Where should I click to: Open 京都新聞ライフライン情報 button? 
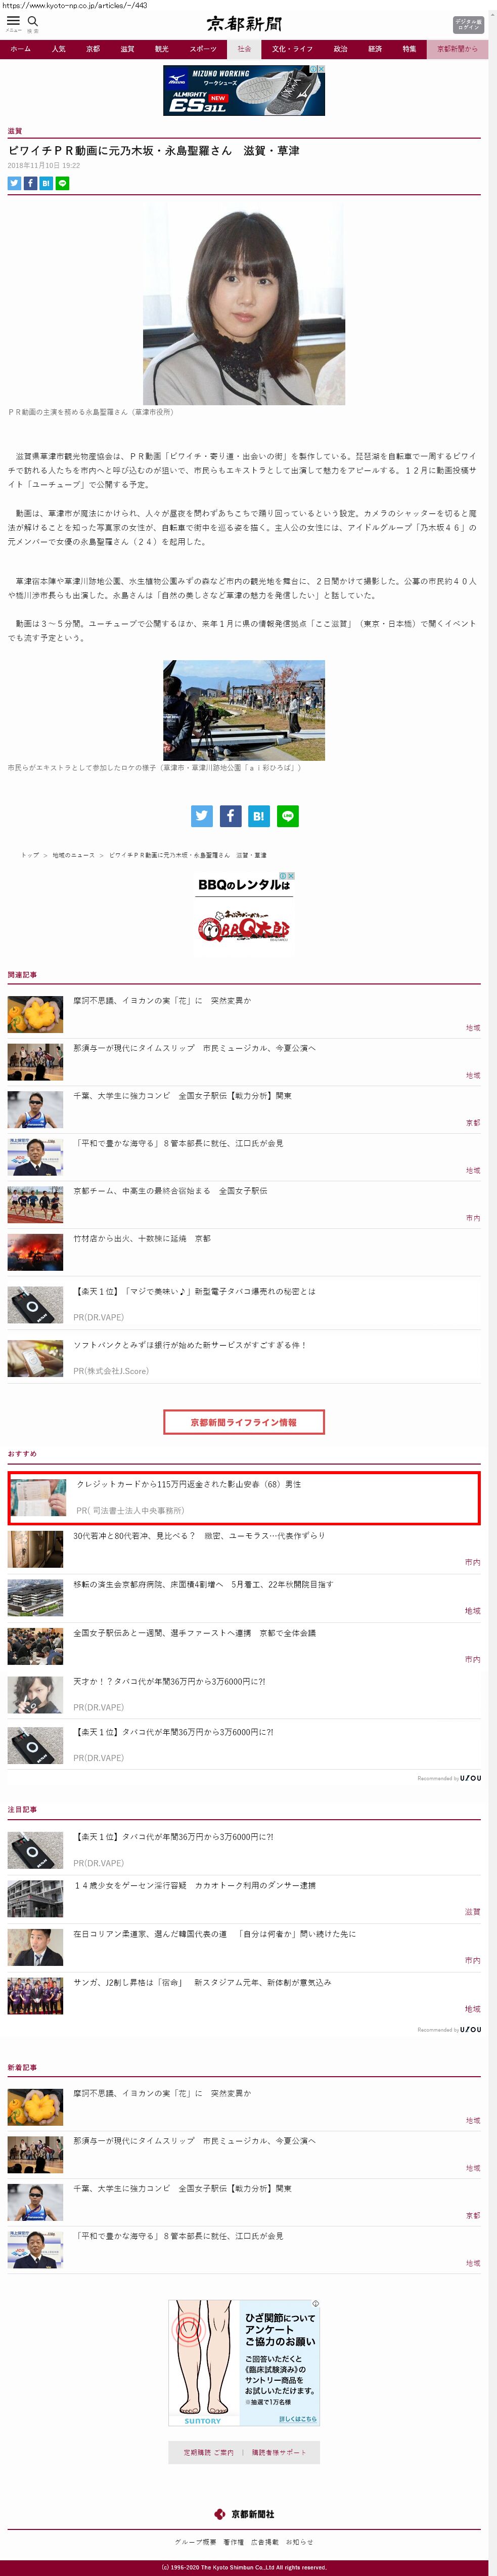[x=244, y=1421]
